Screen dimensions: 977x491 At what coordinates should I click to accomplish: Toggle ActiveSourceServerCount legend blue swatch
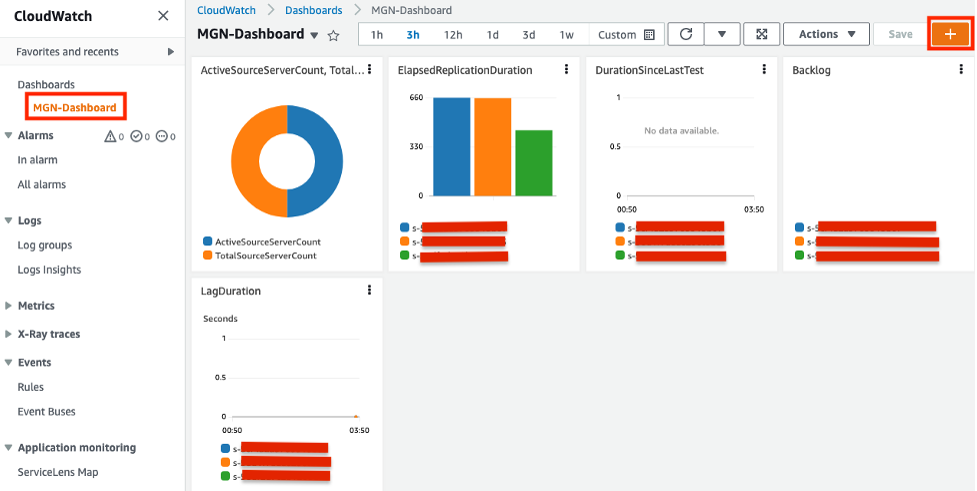[x=207, y=242]
